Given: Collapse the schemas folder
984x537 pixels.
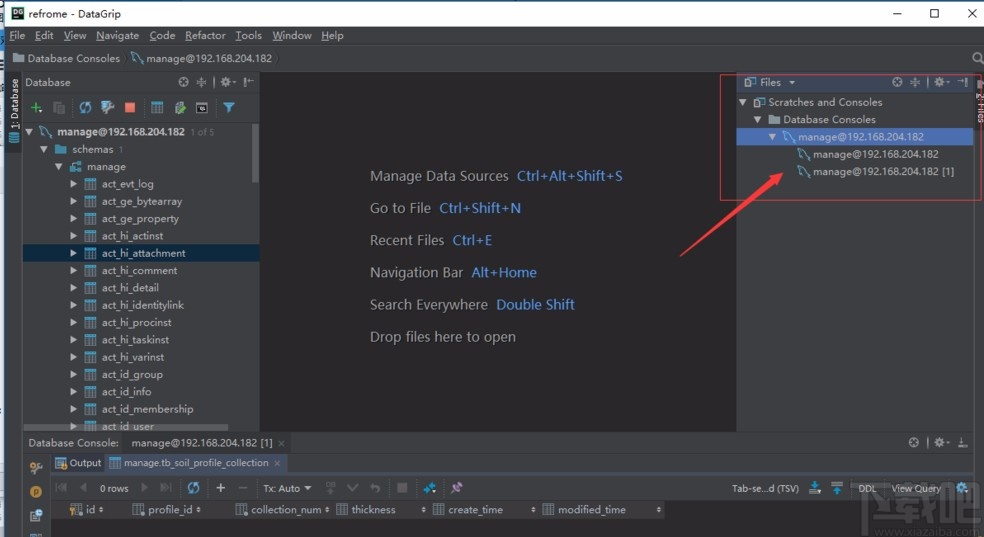Looking at the screenshot, I should [x=44, y=149].
